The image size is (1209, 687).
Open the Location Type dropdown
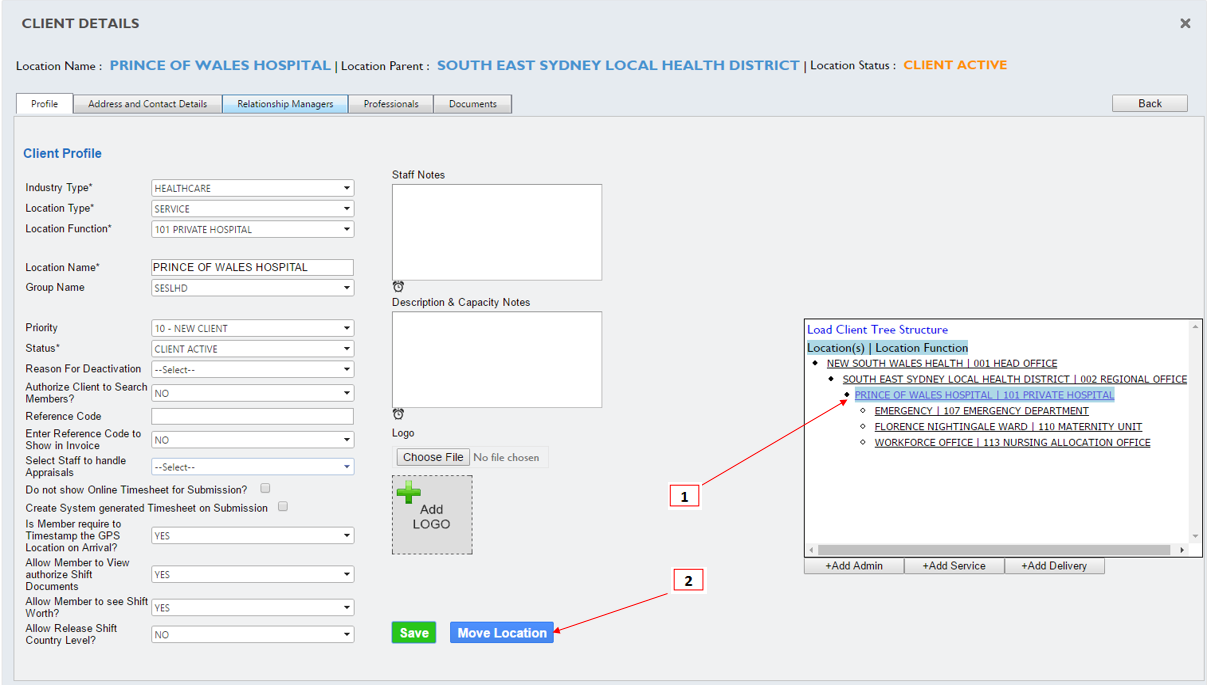[x=253, y=209]
